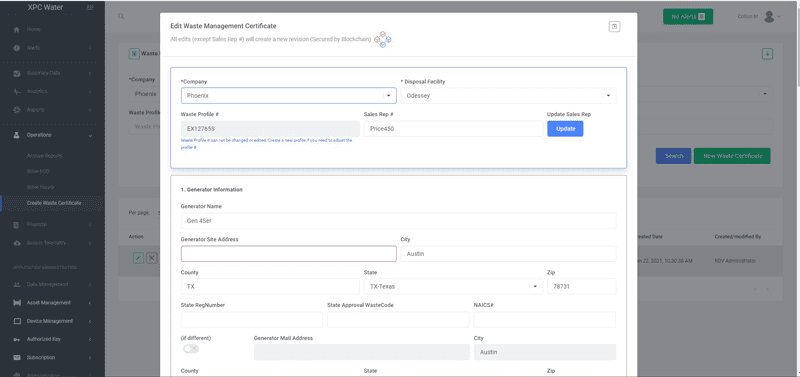This screenshot has height=377, width=800.
Task: Expand the Device Management submenu
Action: (90, 321)
